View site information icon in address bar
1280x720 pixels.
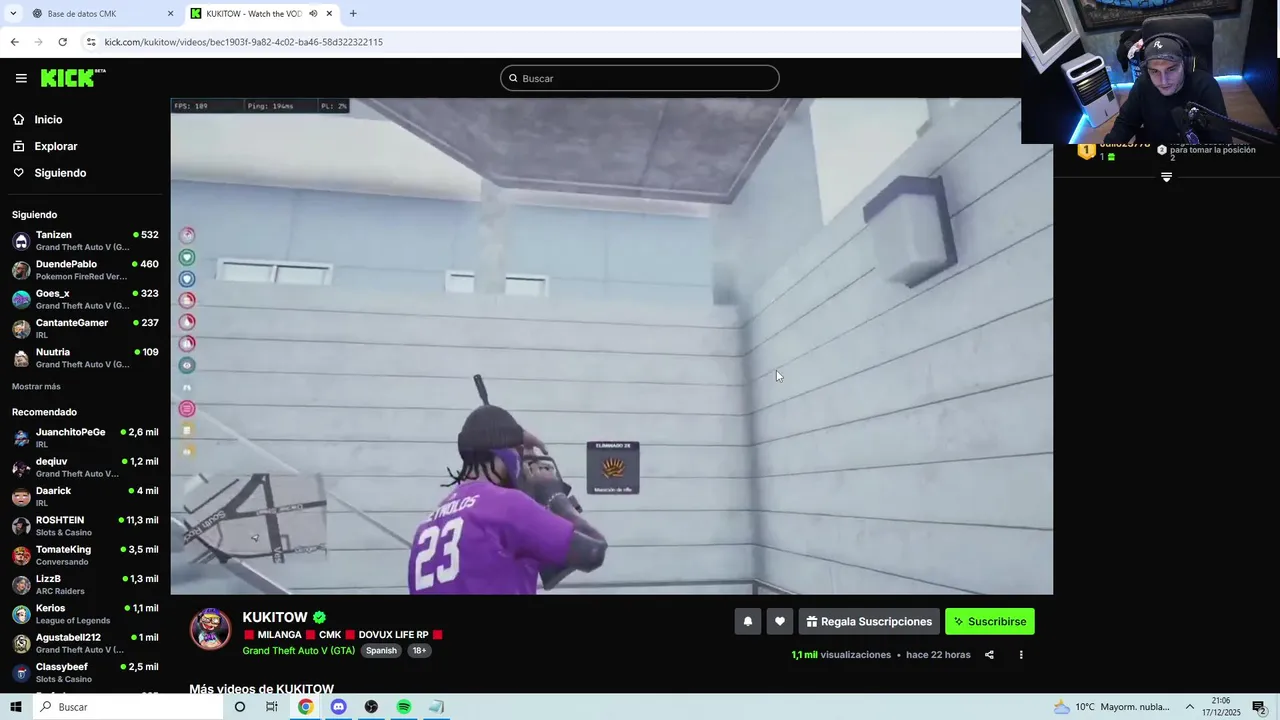91,42
